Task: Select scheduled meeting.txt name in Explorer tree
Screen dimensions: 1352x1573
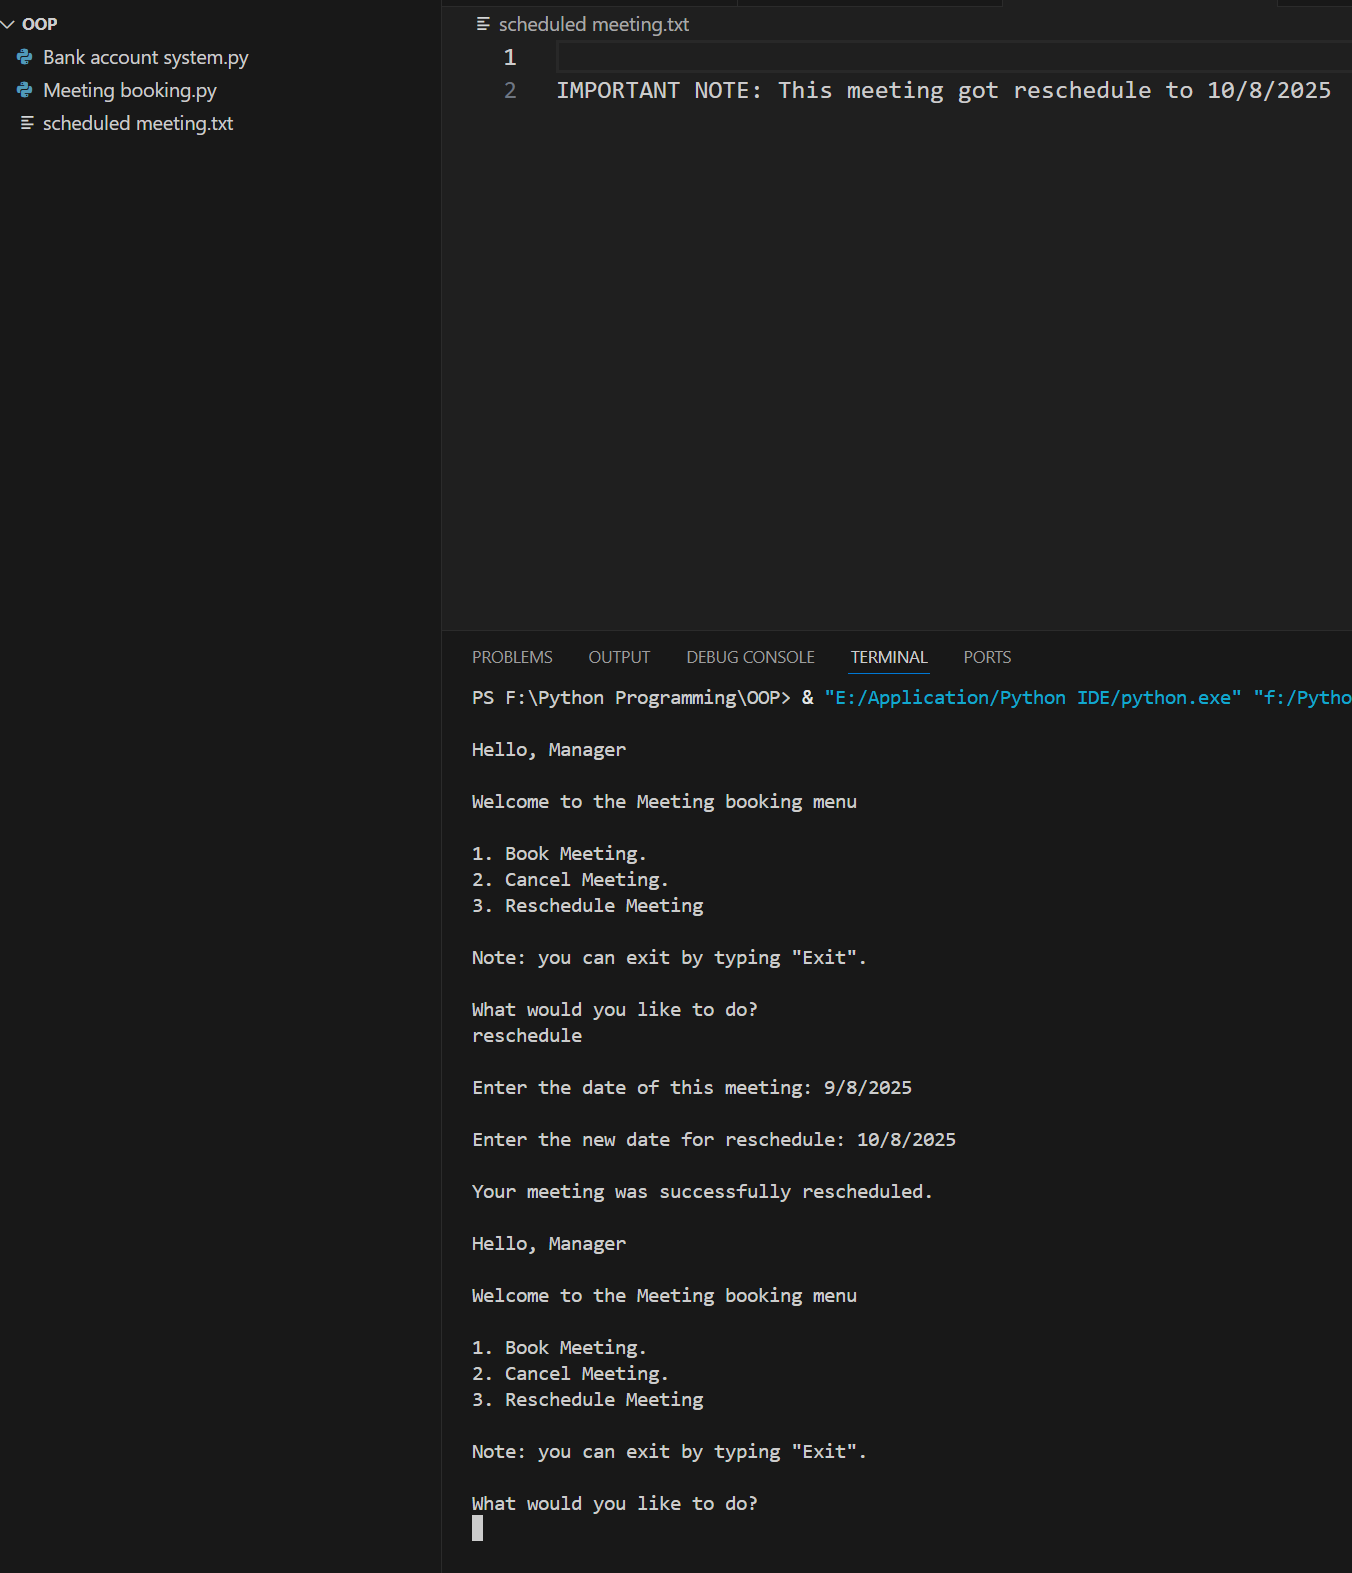Action: (x=137, y=124)
